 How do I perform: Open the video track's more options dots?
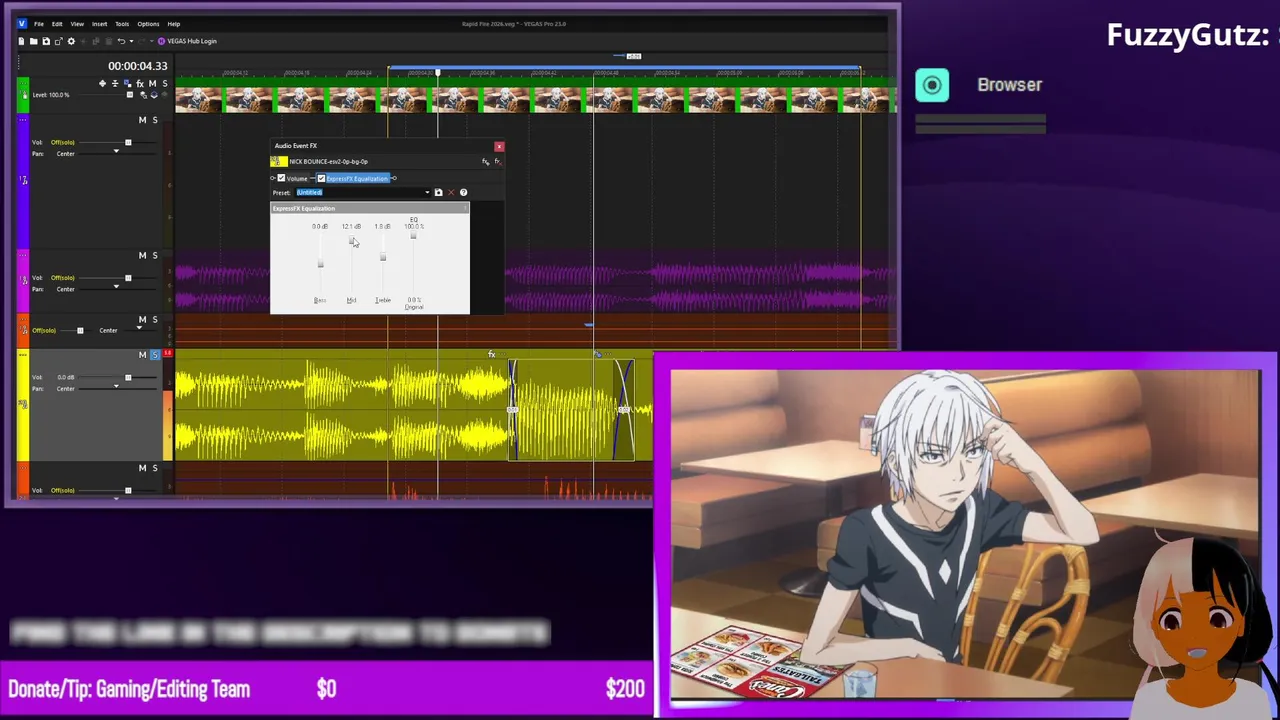pyautogui.click(x=23, y=83)
